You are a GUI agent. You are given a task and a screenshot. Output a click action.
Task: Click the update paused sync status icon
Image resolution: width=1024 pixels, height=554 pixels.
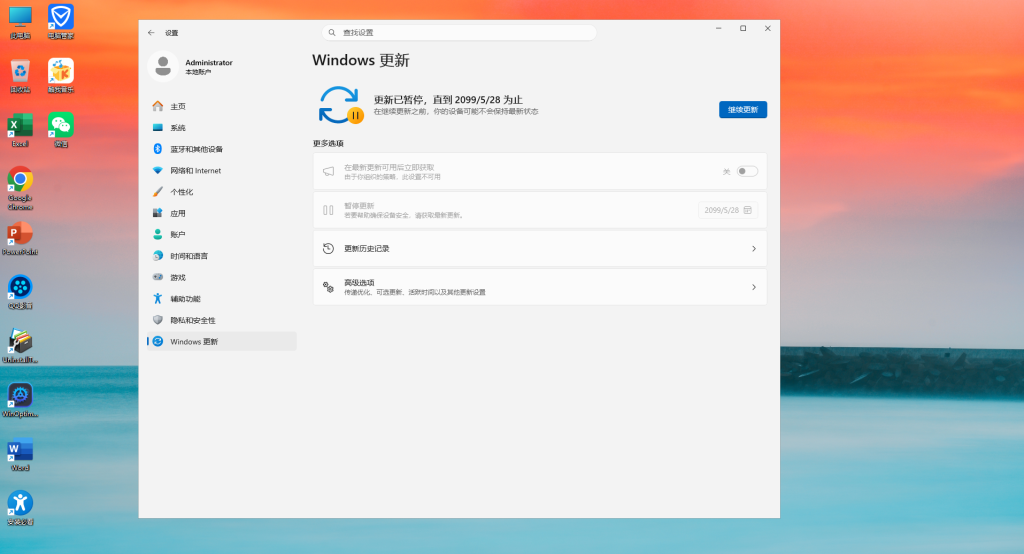click(x=340, y=105)
